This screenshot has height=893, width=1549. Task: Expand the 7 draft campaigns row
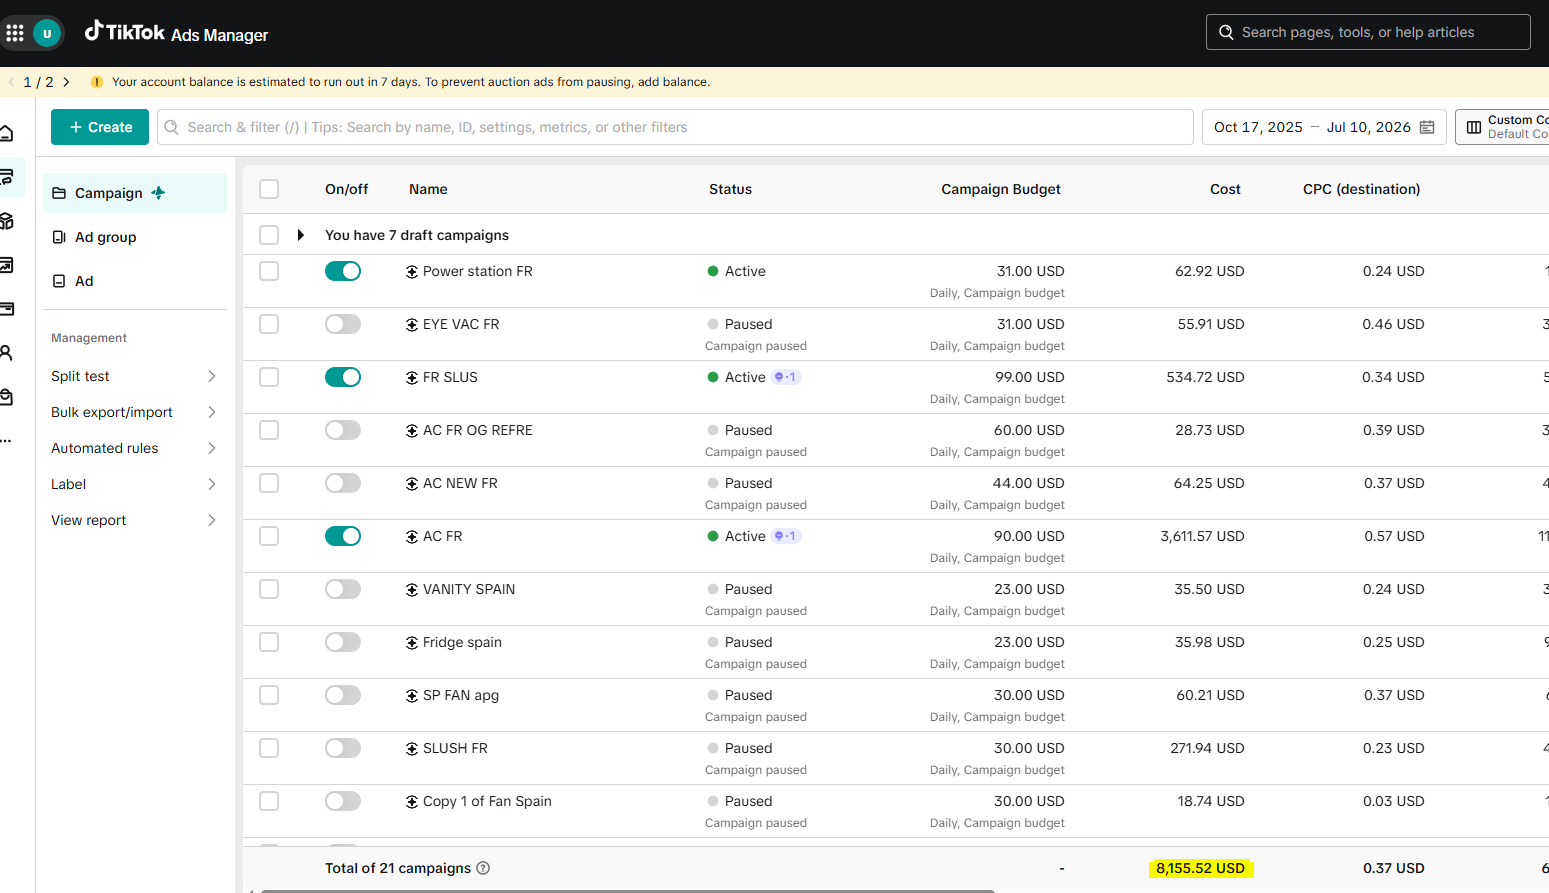[x=300, y=235]
